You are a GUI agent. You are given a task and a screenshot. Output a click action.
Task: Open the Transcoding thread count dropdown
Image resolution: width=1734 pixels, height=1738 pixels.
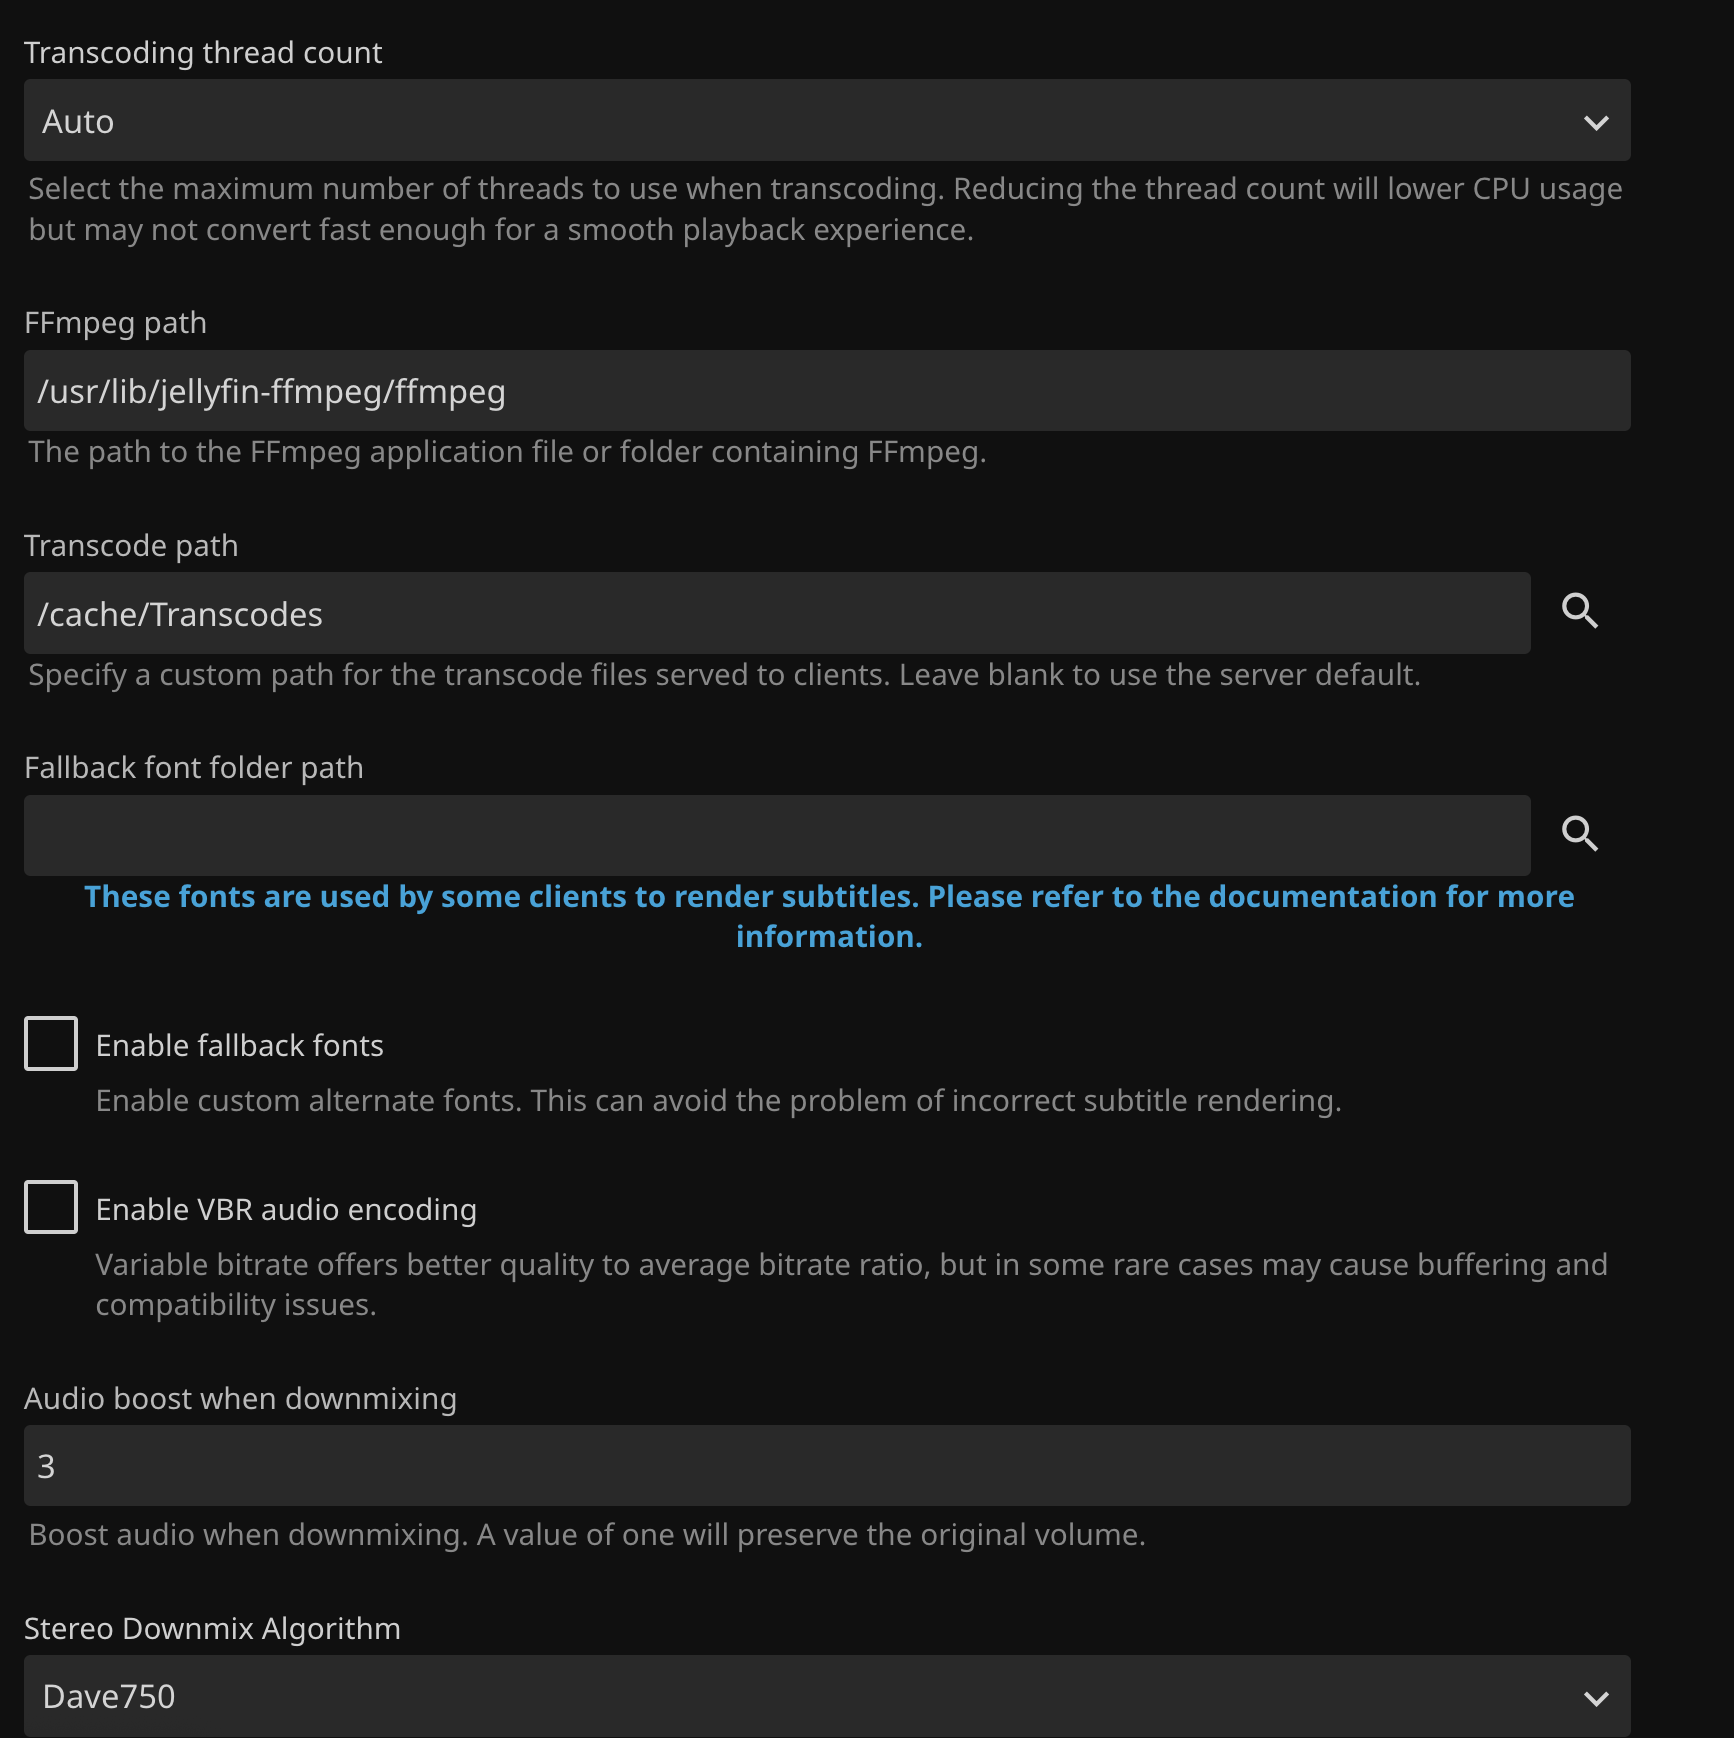(800, 121)
